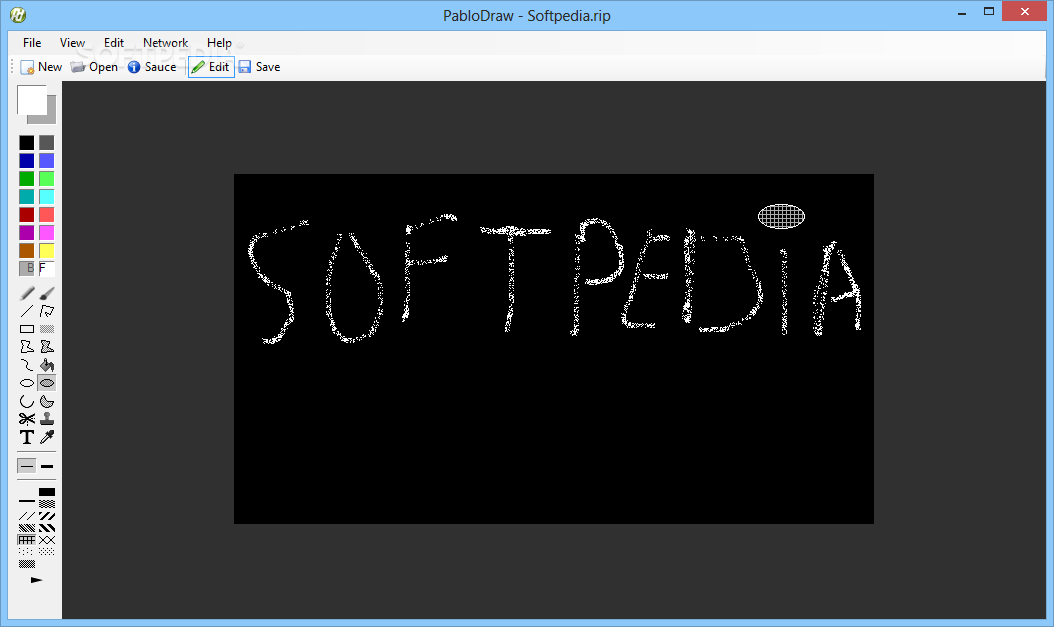Click the PabloDraw app icon in title bar

click(18, 15)
